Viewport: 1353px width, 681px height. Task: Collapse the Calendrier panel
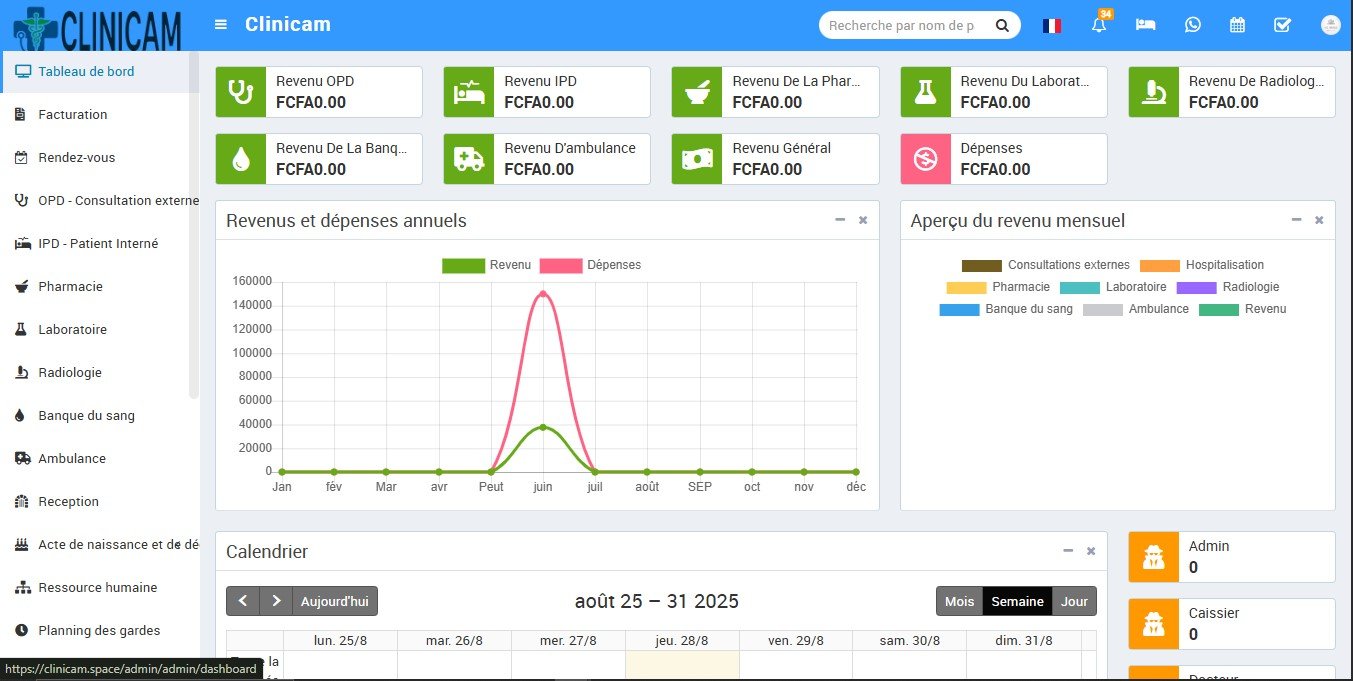(x=1068, y=551)
